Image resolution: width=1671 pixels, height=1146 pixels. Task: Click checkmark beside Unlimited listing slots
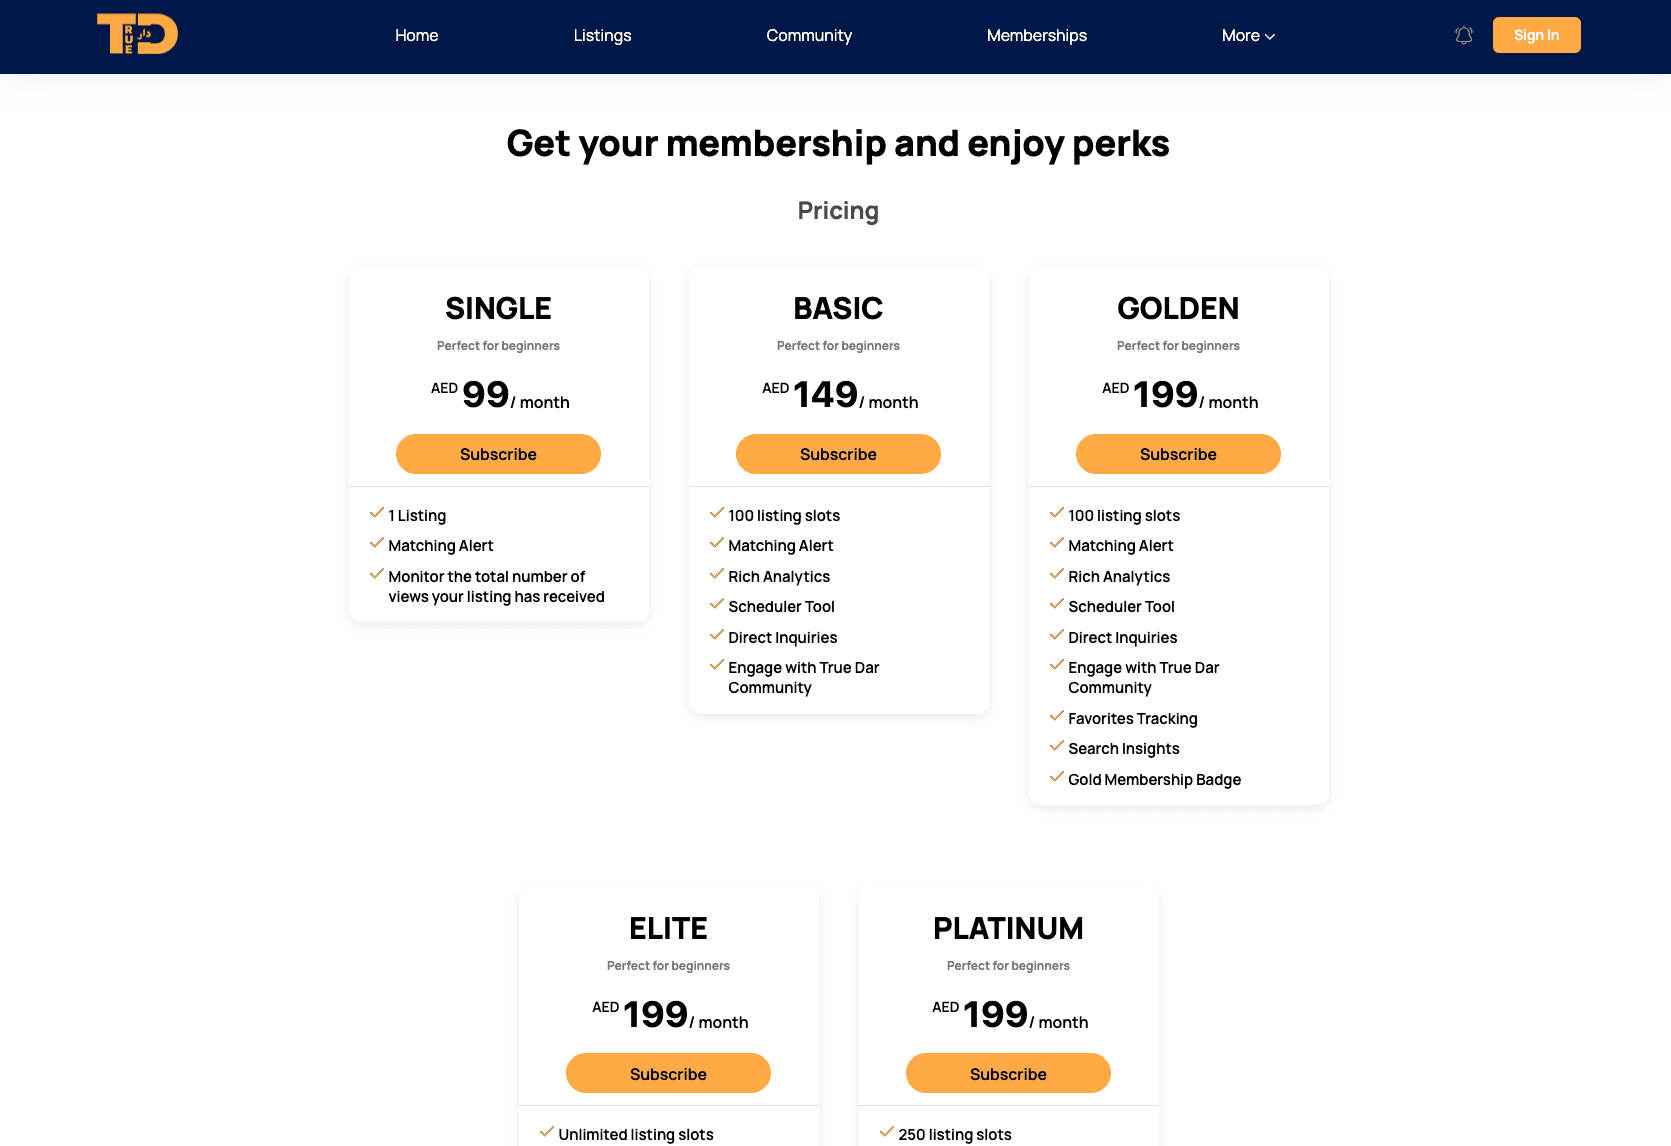tap(547, 1132)
